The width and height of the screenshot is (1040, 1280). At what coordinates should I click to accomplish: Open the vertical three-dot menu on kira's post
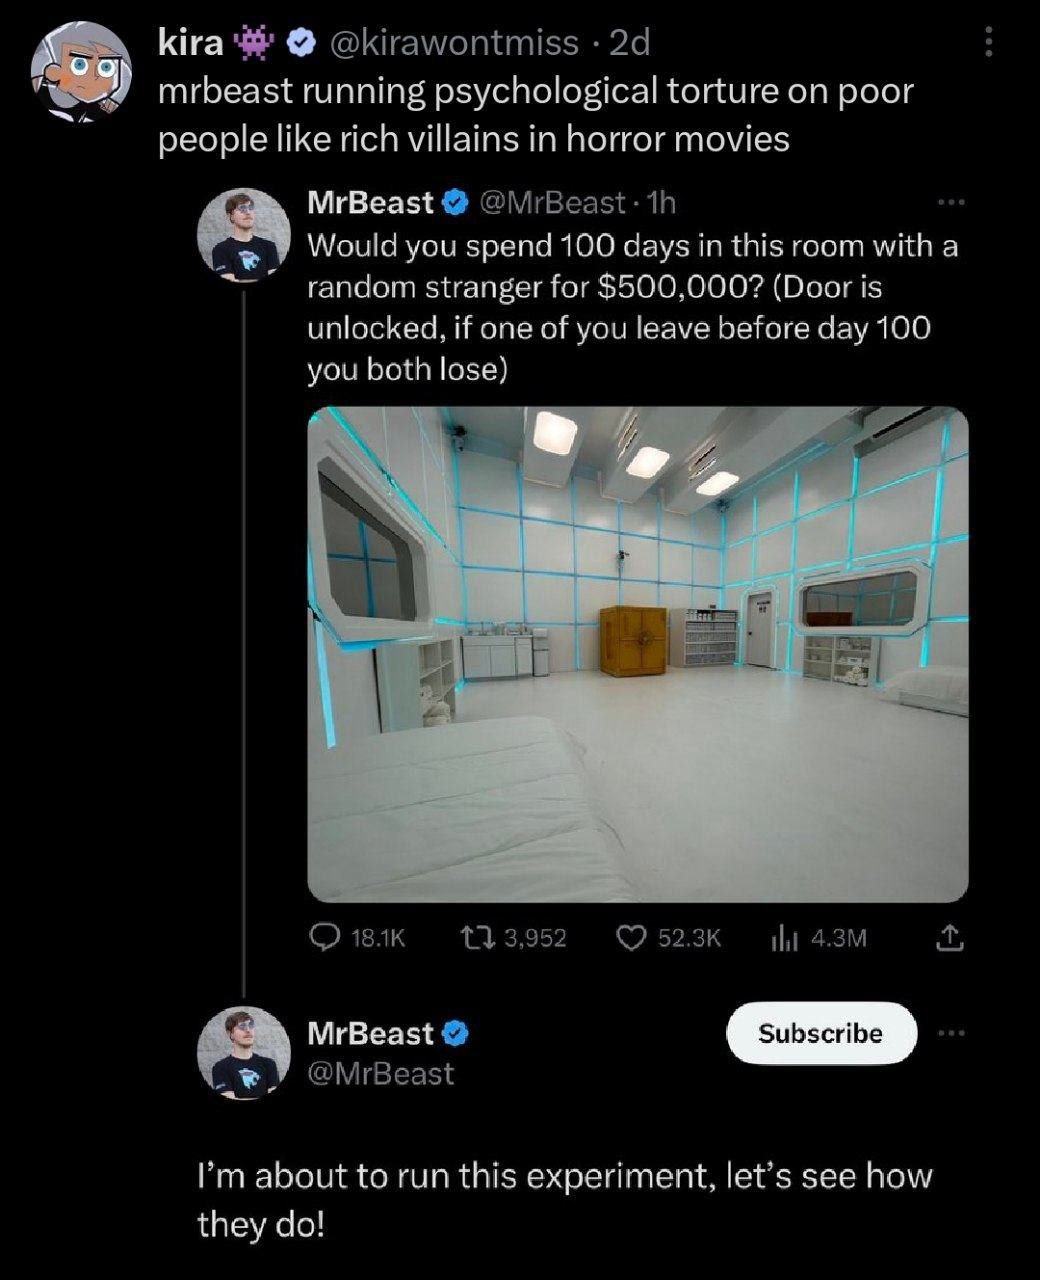988,42
